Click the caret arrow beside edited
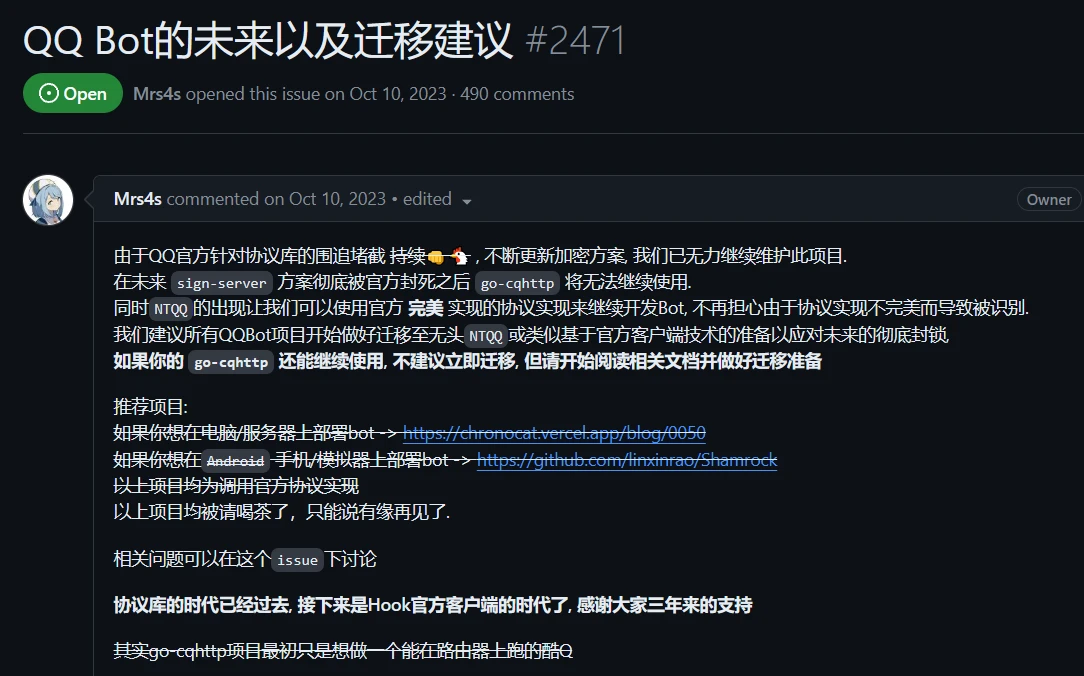 (x=466, y=201)
